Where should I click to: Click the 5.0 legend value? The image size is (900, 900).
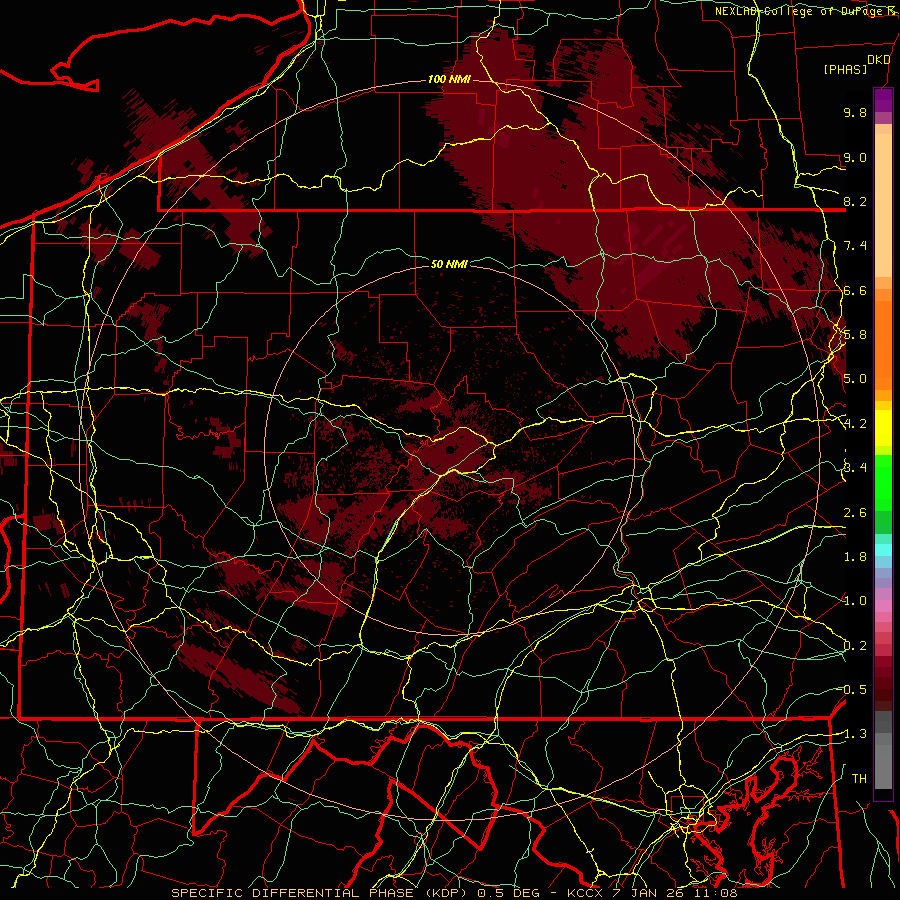click(x=855, y=379)
